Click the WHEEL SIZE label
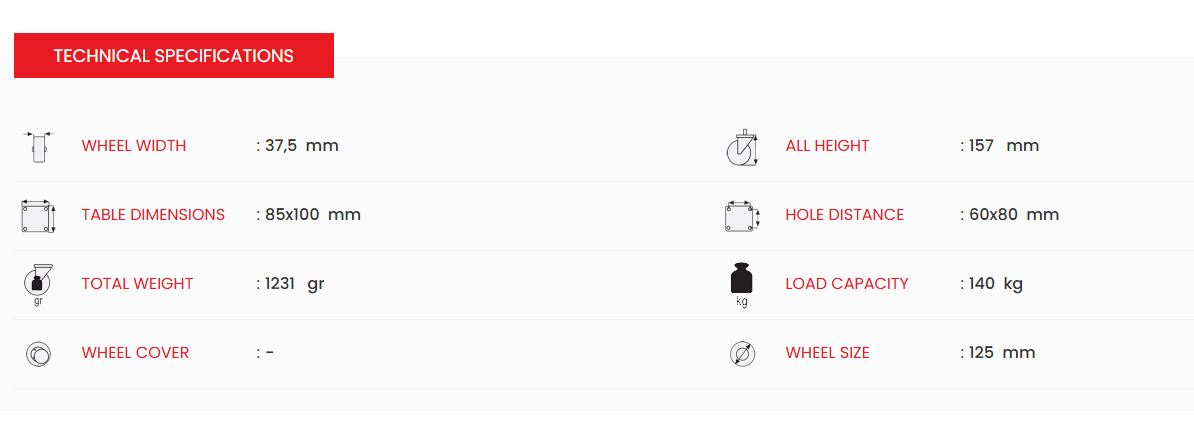The image size is (1194, 428). tap(827, 353)
